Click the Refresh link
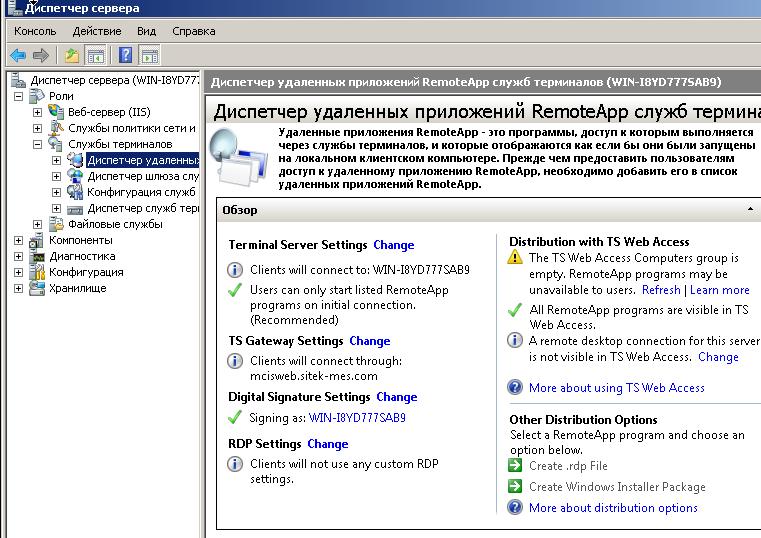Image resolution: width=761 pixels, height=538 pixels. coord(661,290)
